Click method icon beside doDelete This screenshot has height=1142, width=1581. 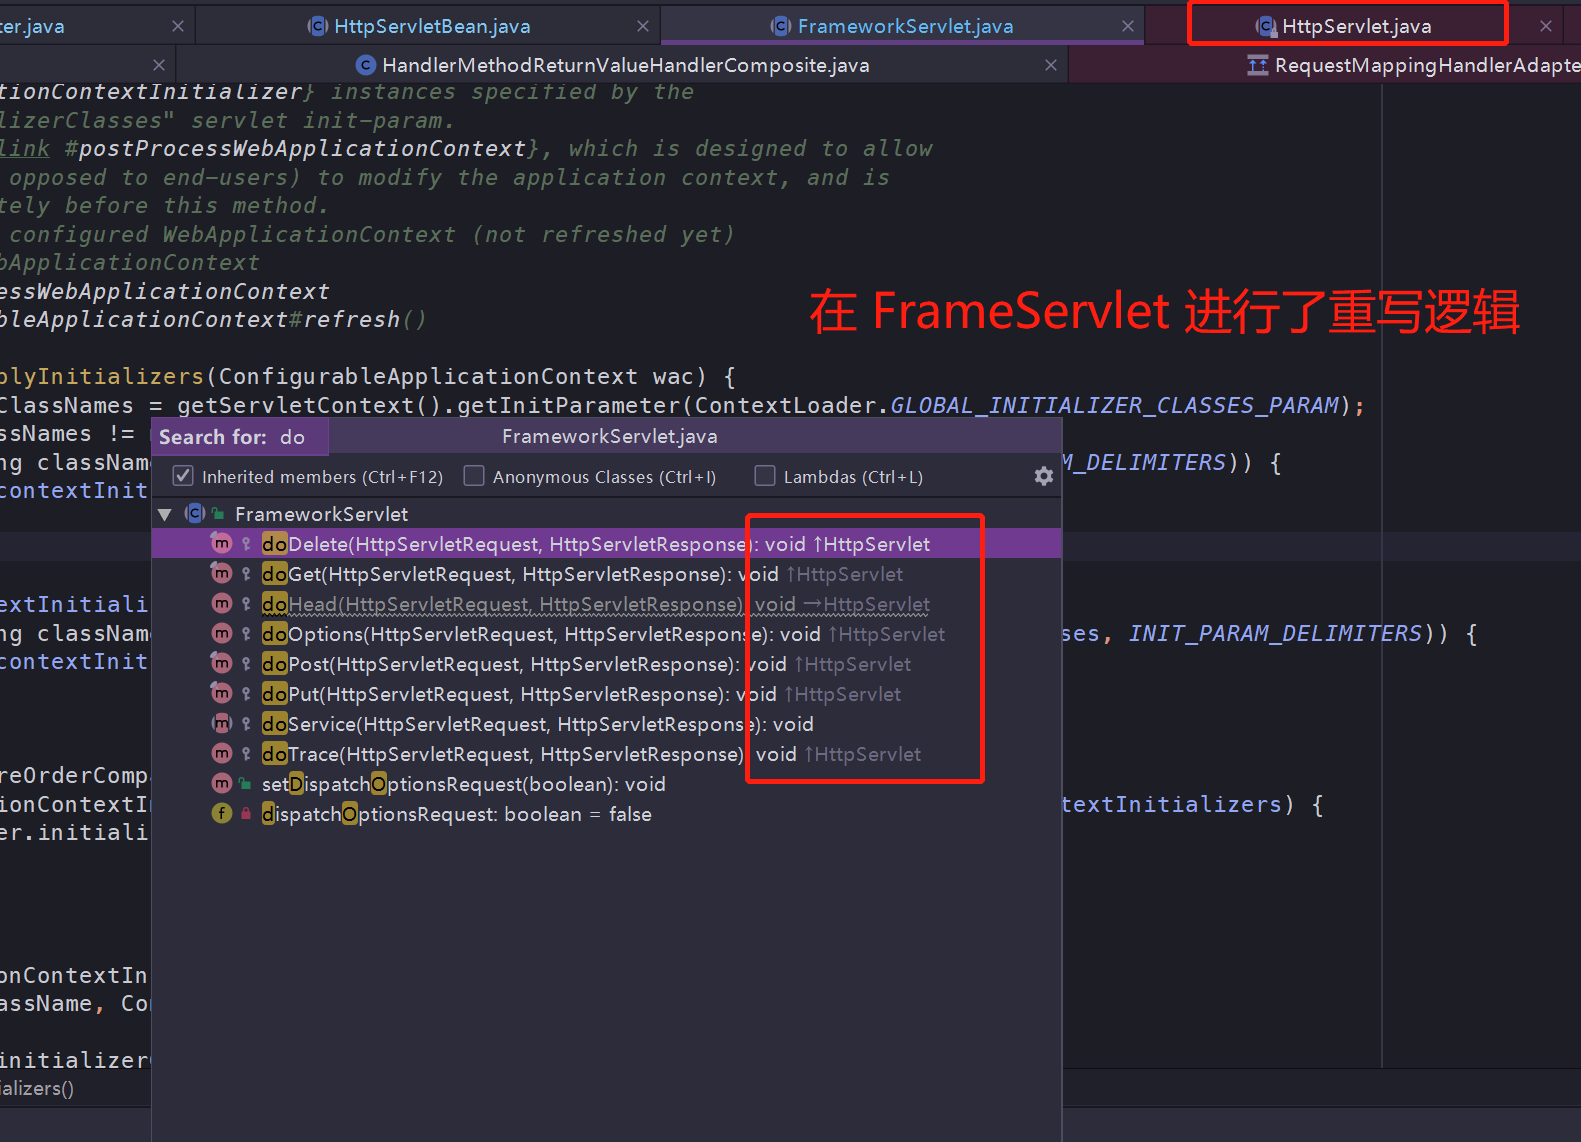[222, 543]
